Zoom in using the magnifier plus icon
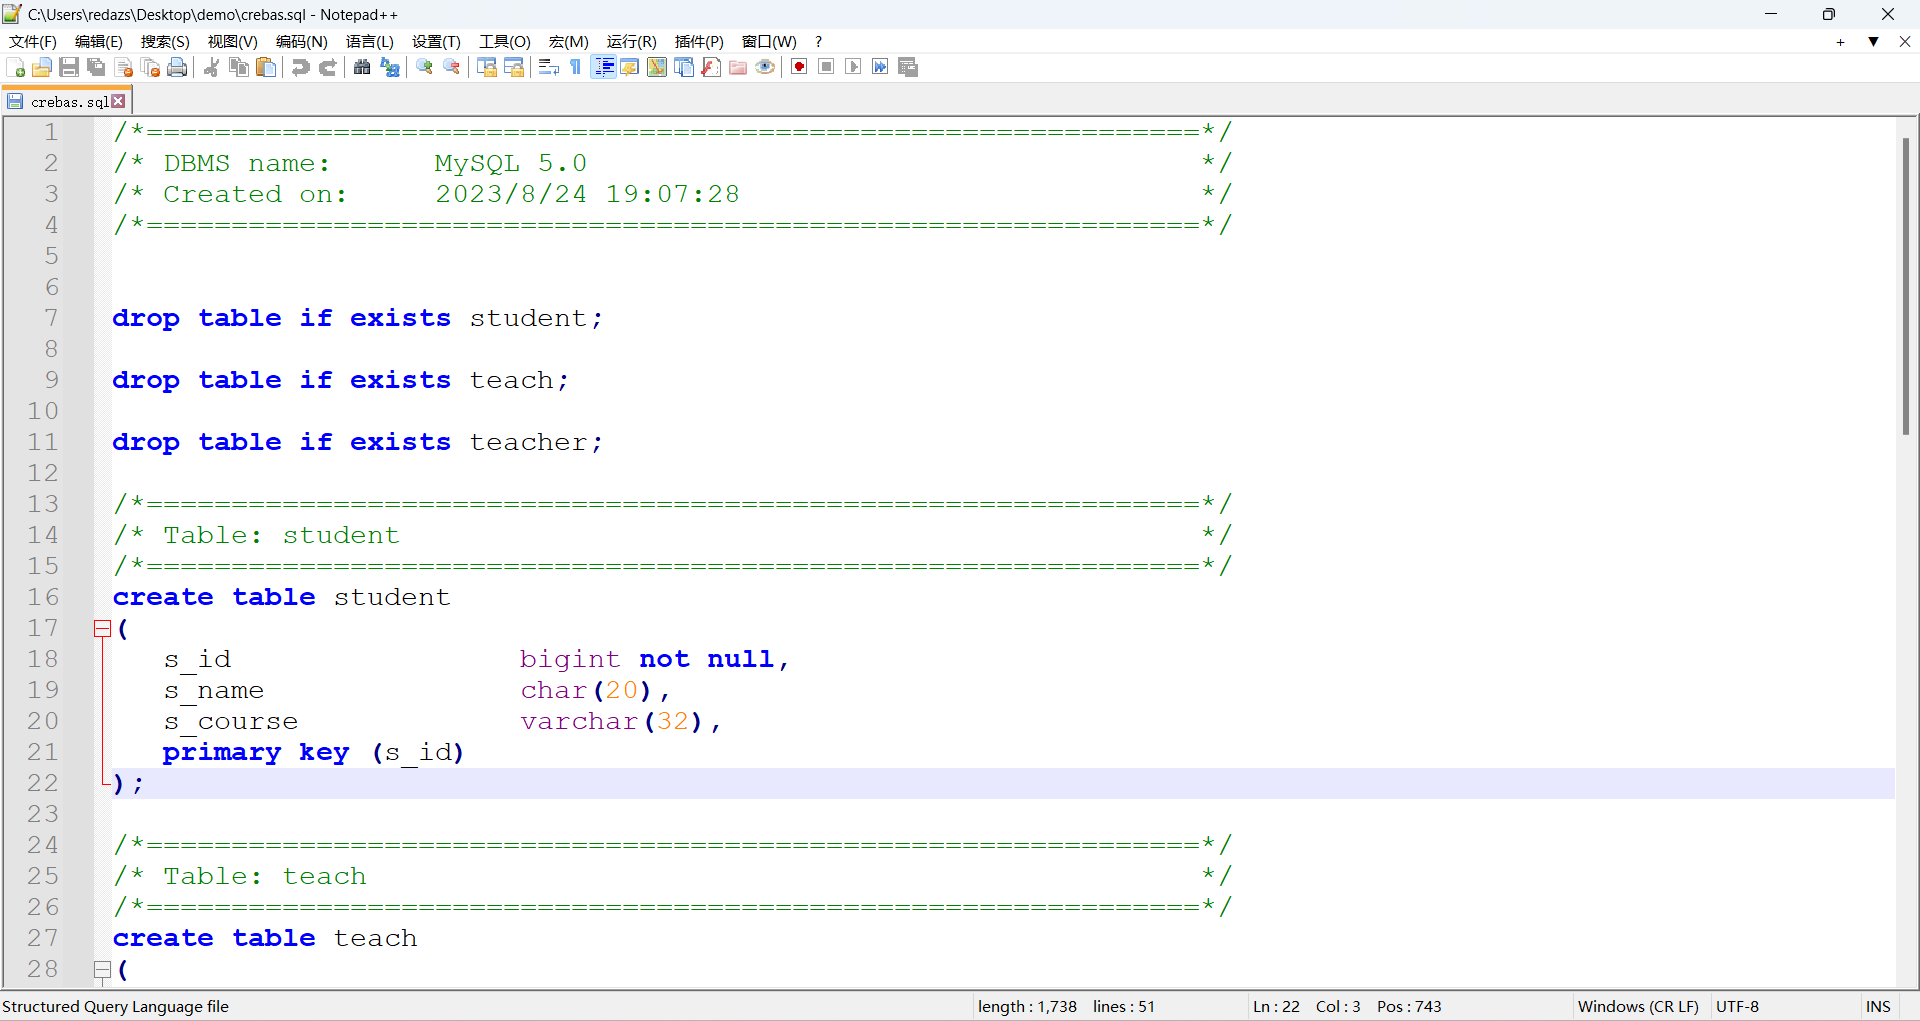Viewport: 1920px width, 1021px height. coord(425,67)
